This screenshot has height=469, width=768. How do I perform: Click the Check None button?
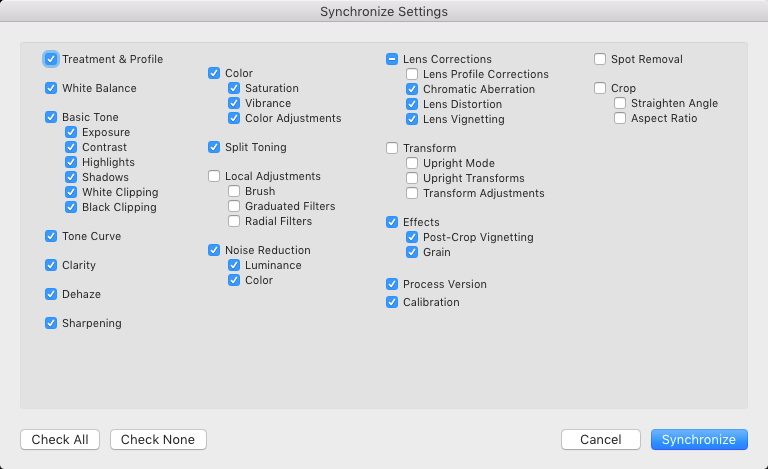click(x=158, y=440)
